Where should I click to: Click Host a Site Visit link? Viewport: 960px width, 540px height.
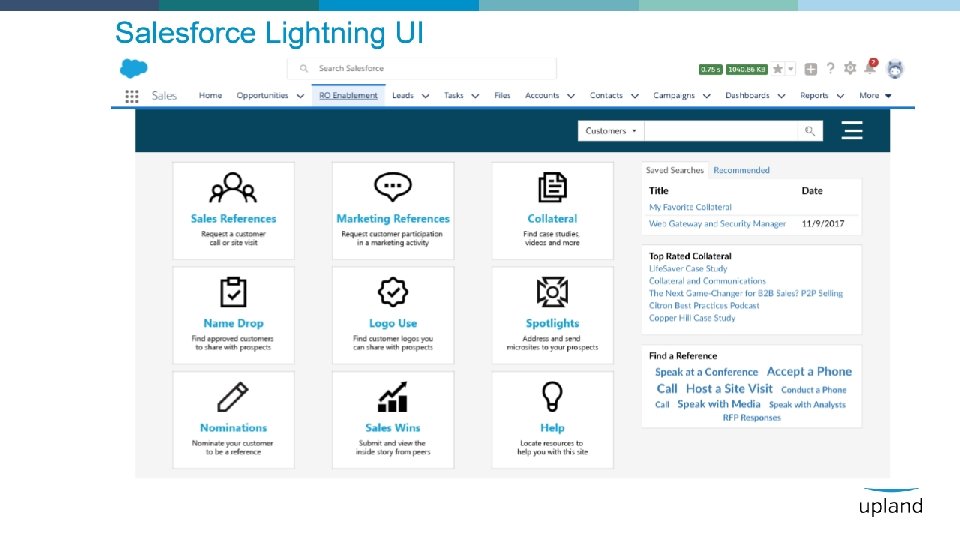(x=729, y=389)
